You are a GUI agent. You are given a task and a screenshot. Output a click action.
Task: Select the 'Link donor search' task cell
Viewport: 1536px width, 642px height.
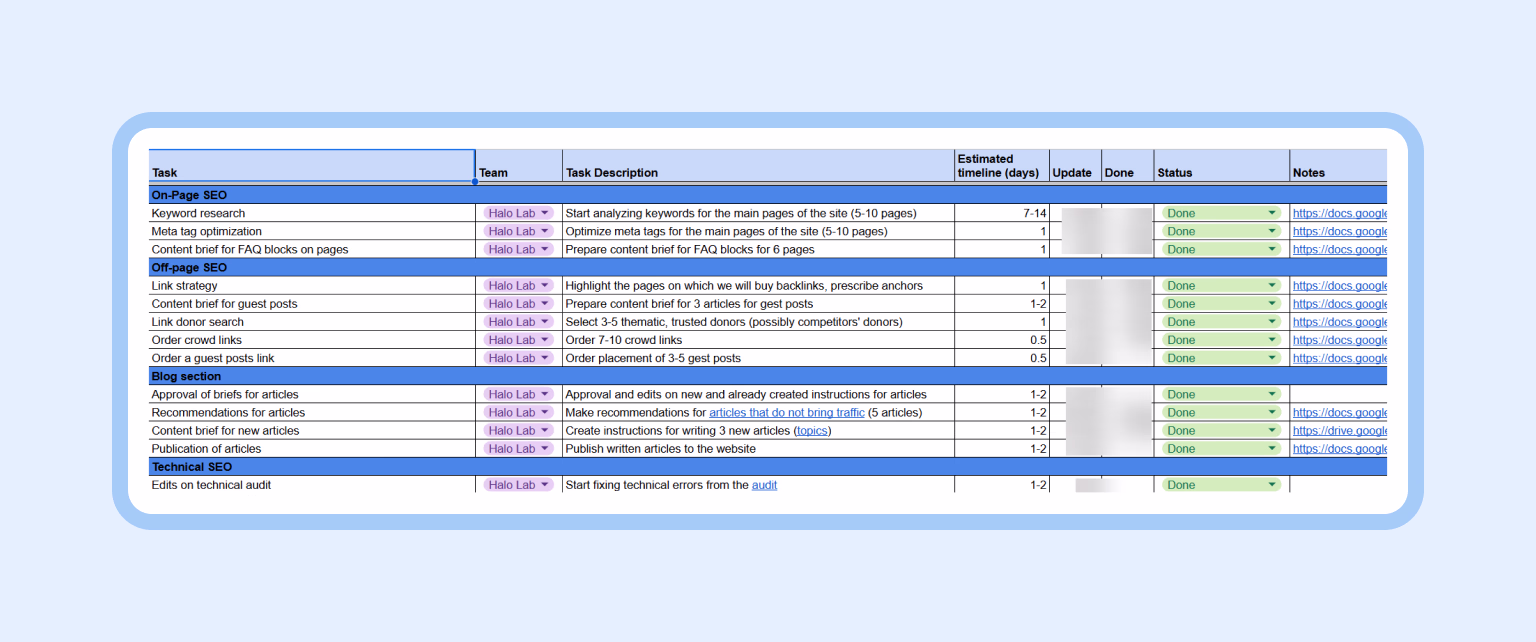pyautogui.click(x=312, y=322)
